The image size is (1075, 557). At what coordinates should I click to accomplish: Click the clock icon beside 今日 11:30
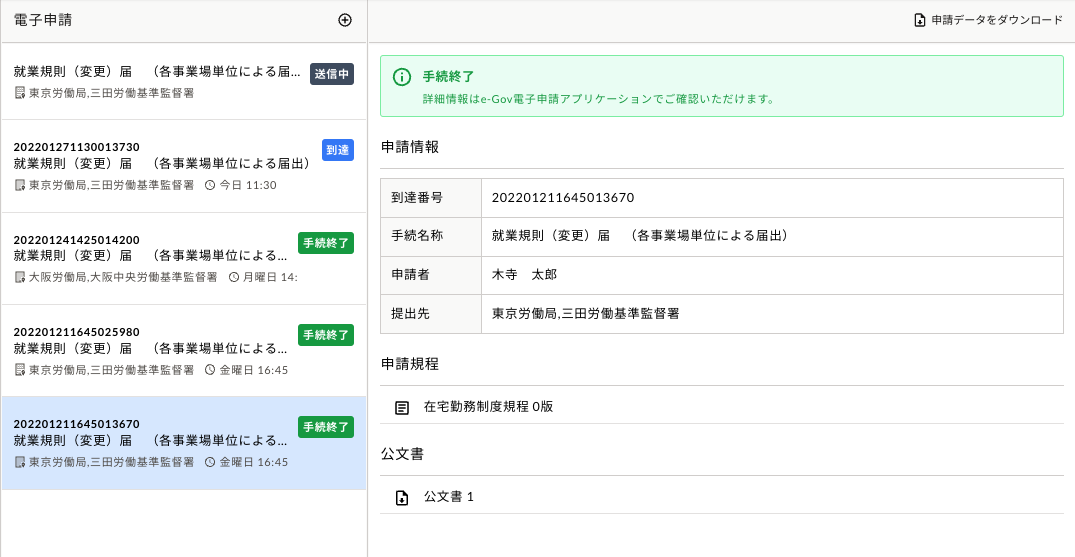tap(210, 185)
